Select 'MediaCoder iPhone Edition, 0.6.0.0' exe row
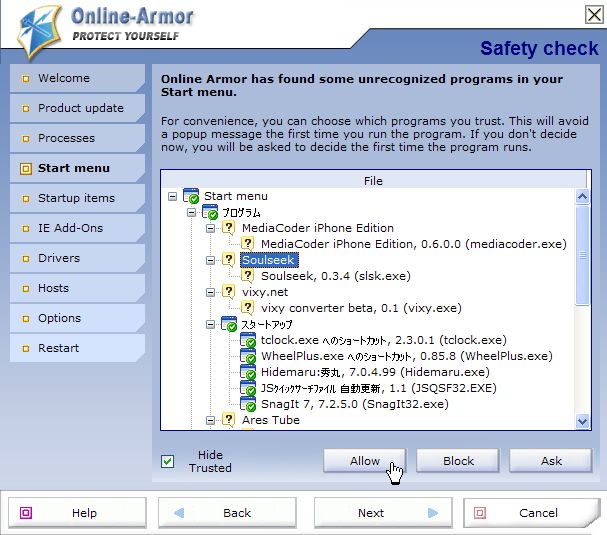607x535 pixels. [413, 244]
